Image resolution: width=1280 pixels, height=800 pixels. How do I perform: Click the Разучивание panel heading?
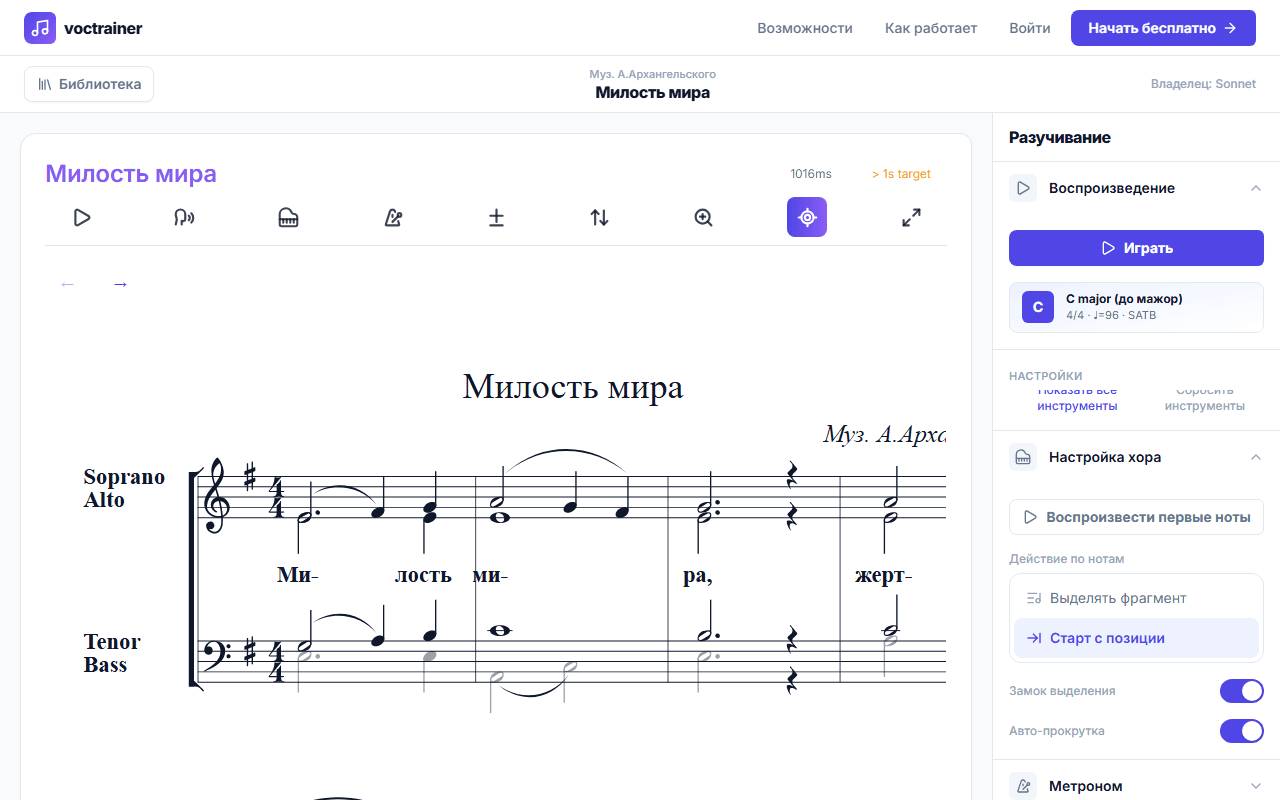pos(1060,137)
